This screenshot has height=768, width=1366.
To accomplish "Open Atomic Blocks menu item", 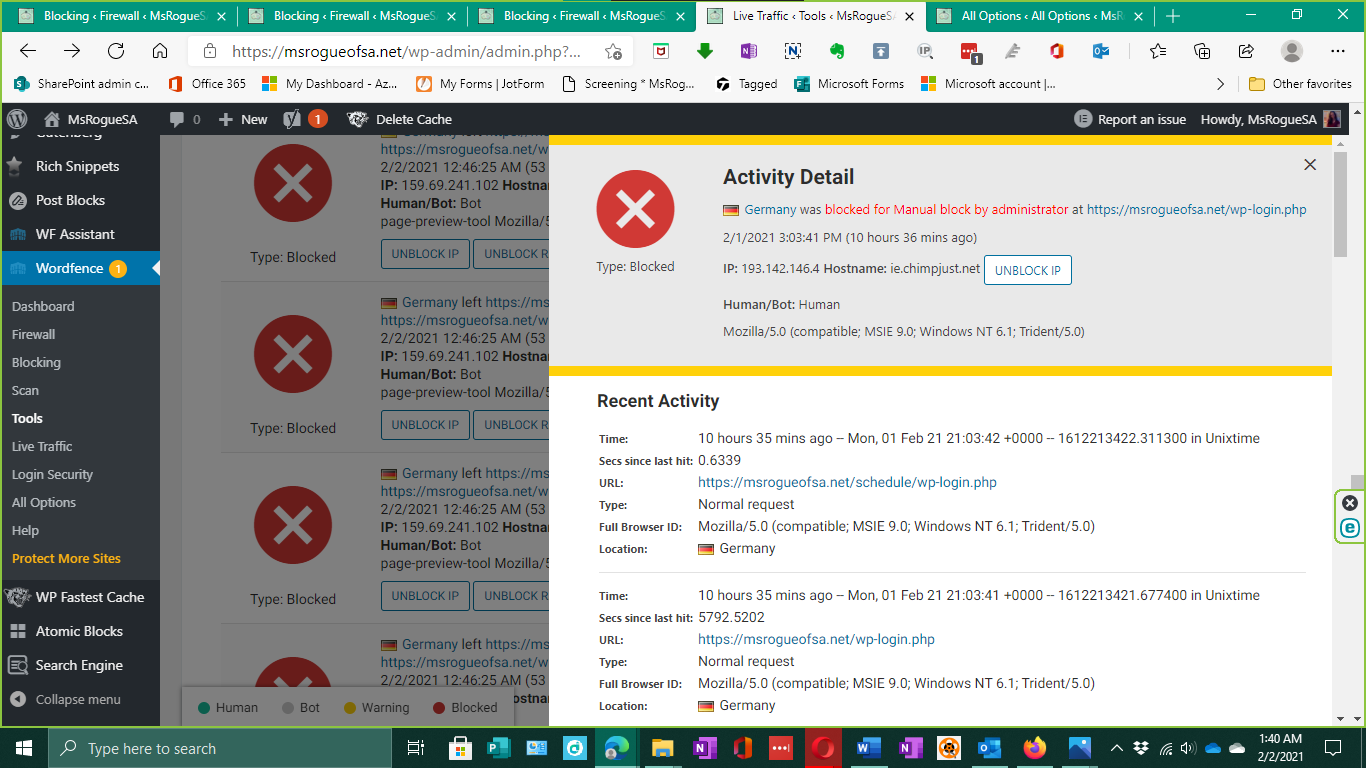I will click(x=79, y=631).
